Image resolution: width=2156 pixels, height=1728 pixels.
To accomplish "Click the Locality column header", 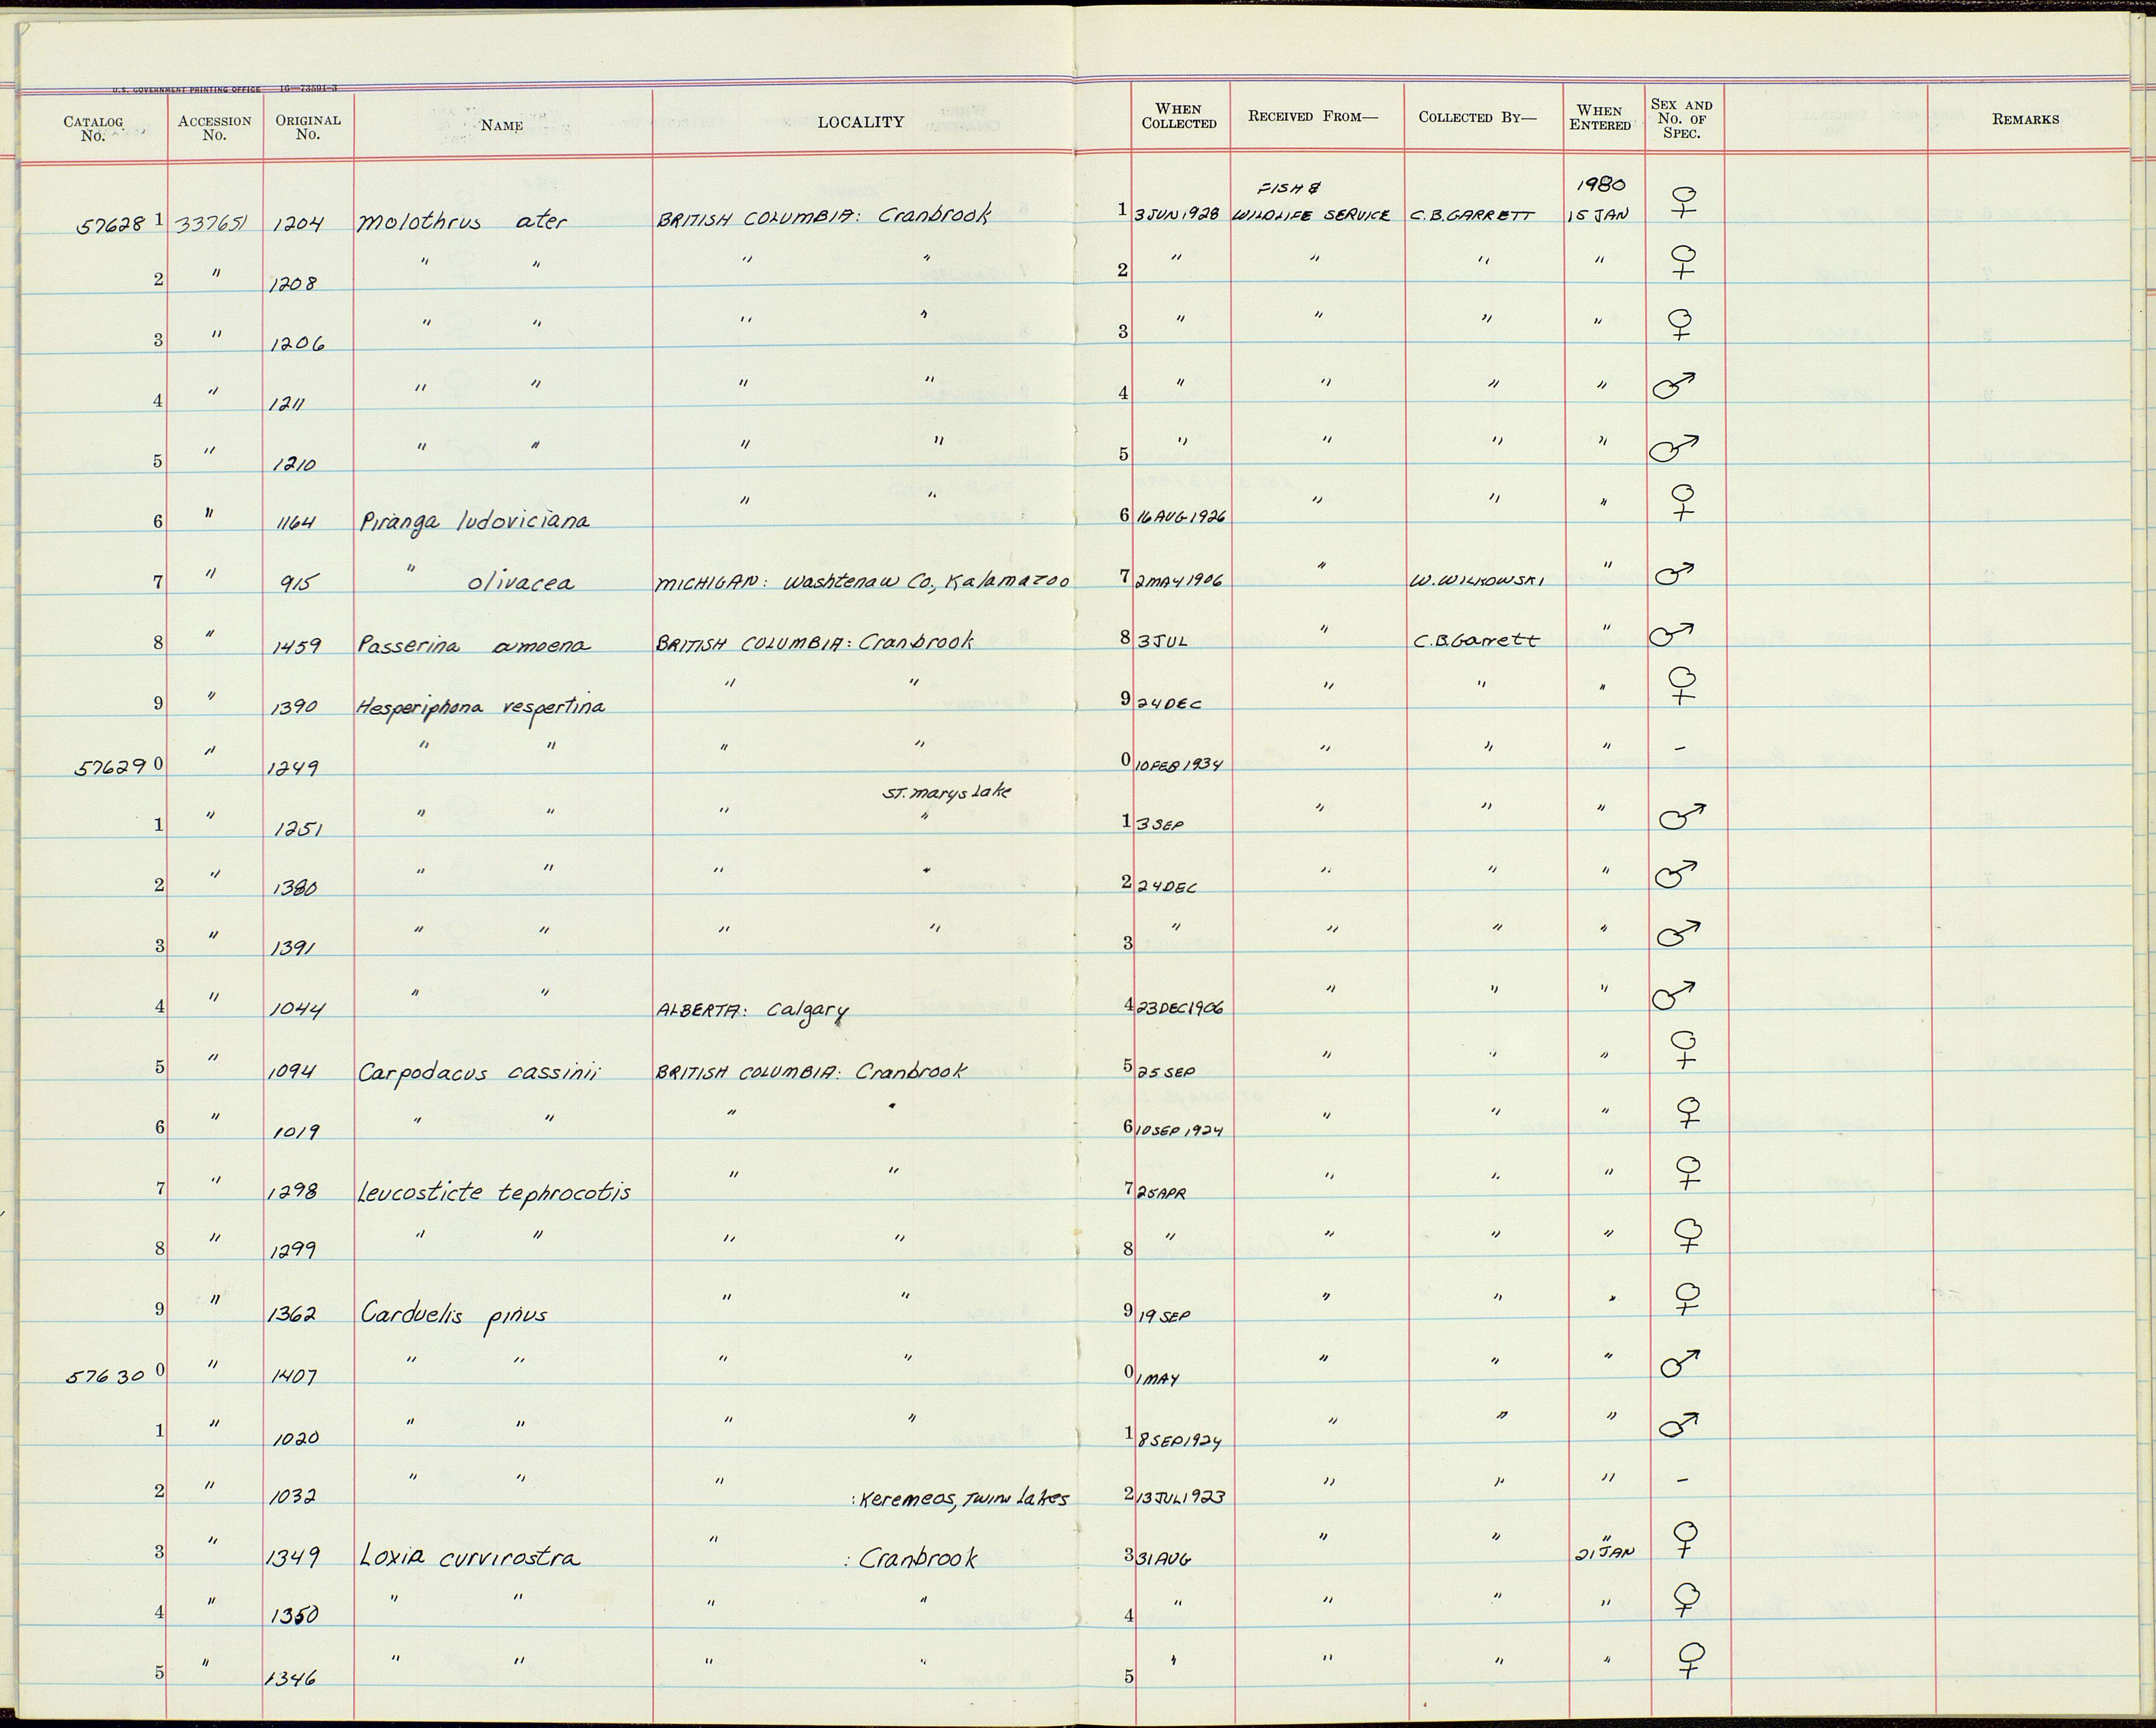I will (860, 122).
